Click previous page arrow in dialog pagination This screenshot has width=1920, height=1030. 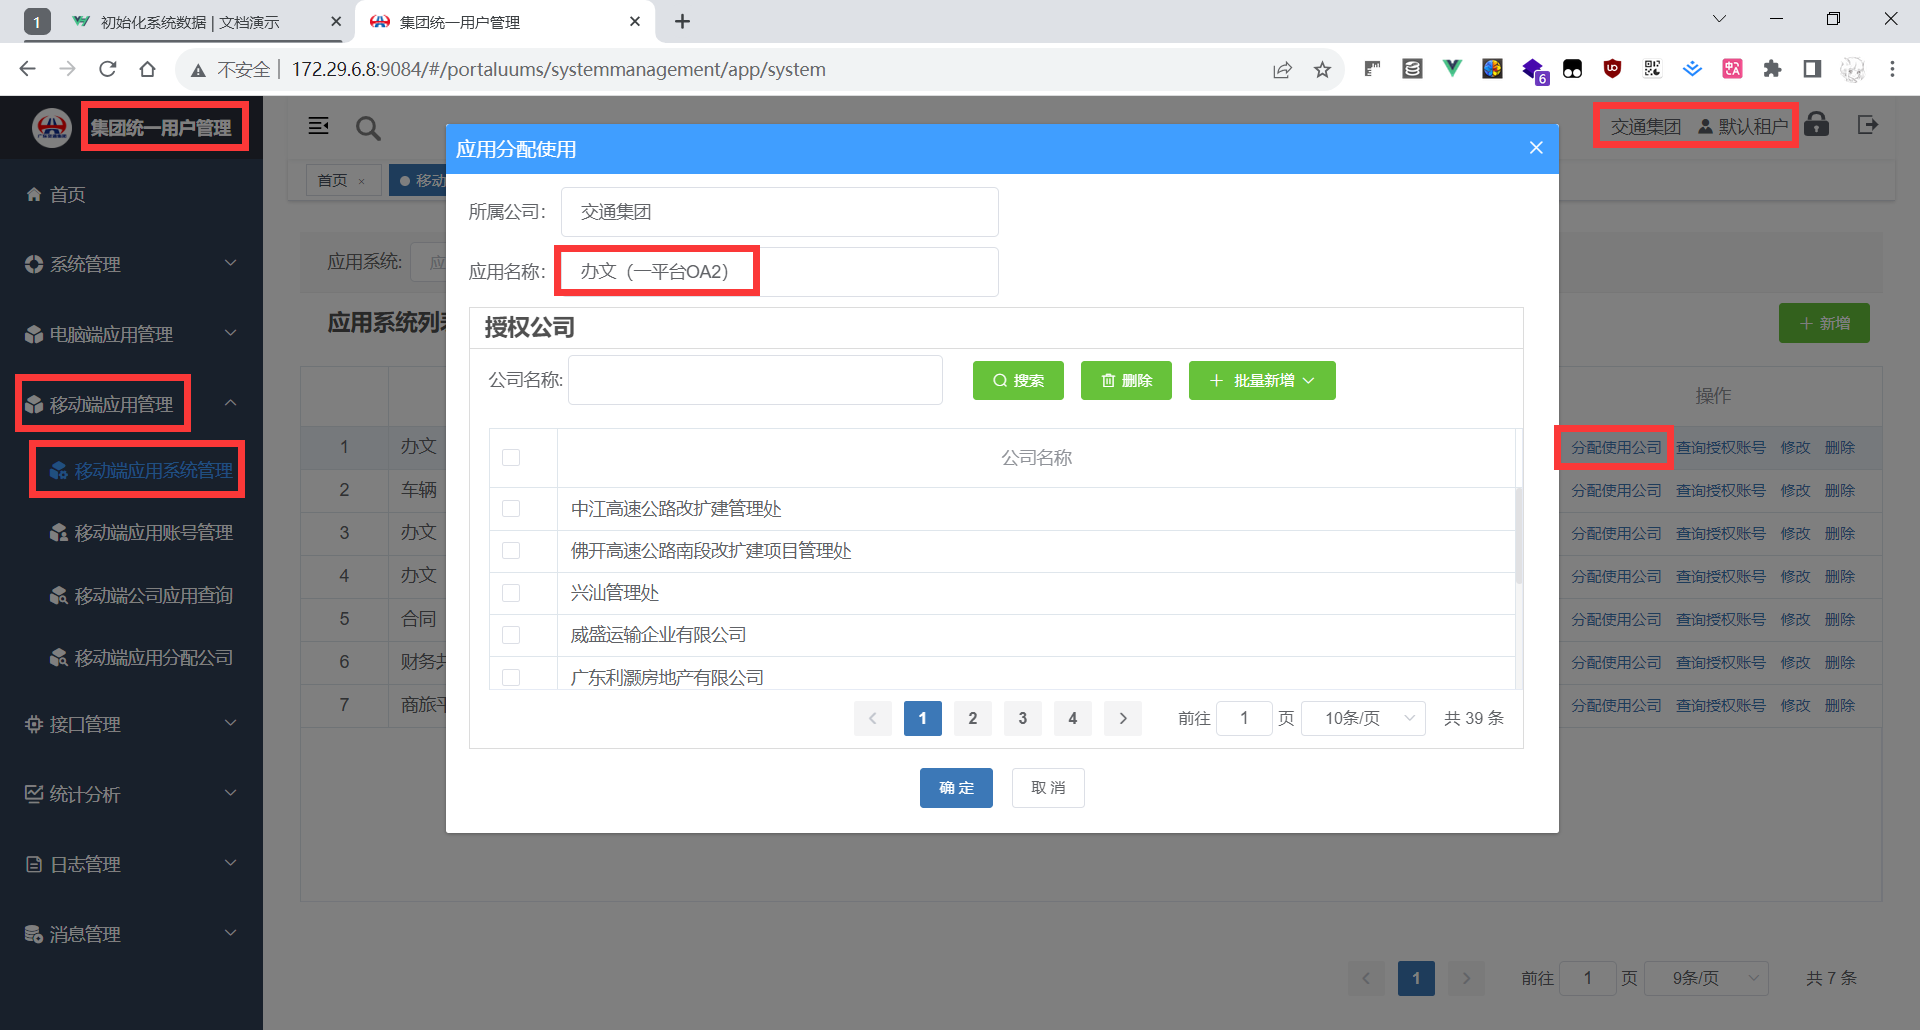click(x=873, y=718)
